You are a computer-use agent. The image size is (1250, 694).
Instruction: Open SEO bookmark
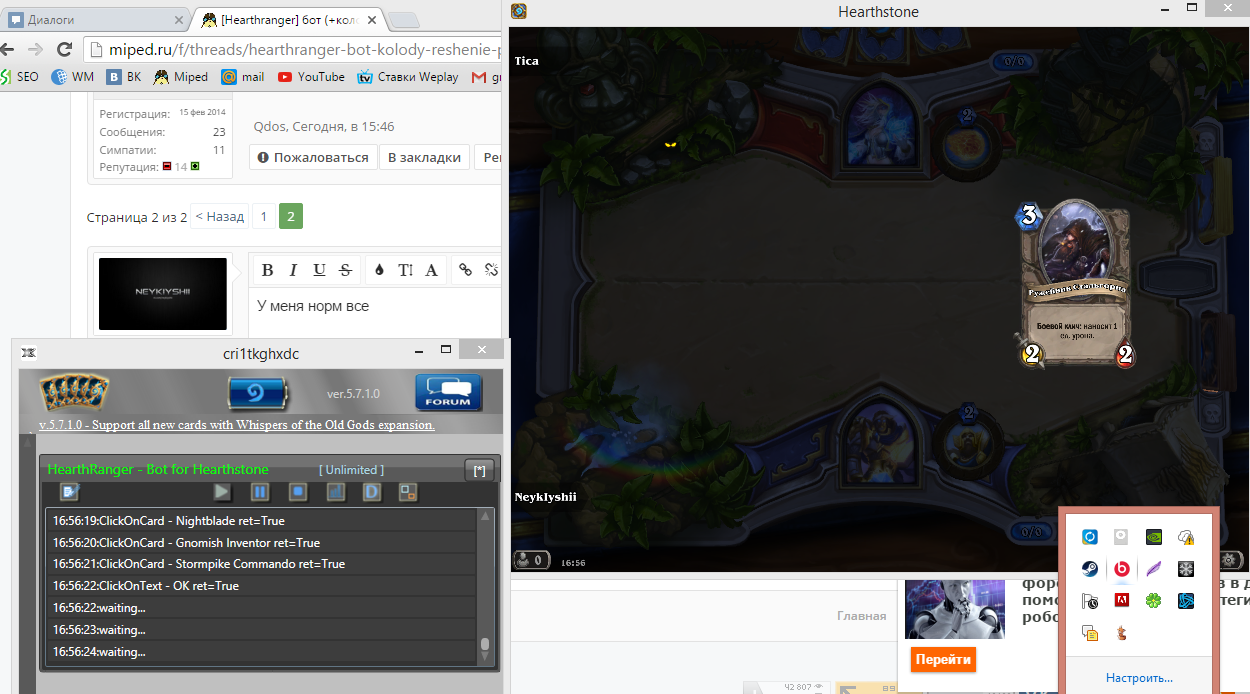pyautogui.click(x=20, y=76)
